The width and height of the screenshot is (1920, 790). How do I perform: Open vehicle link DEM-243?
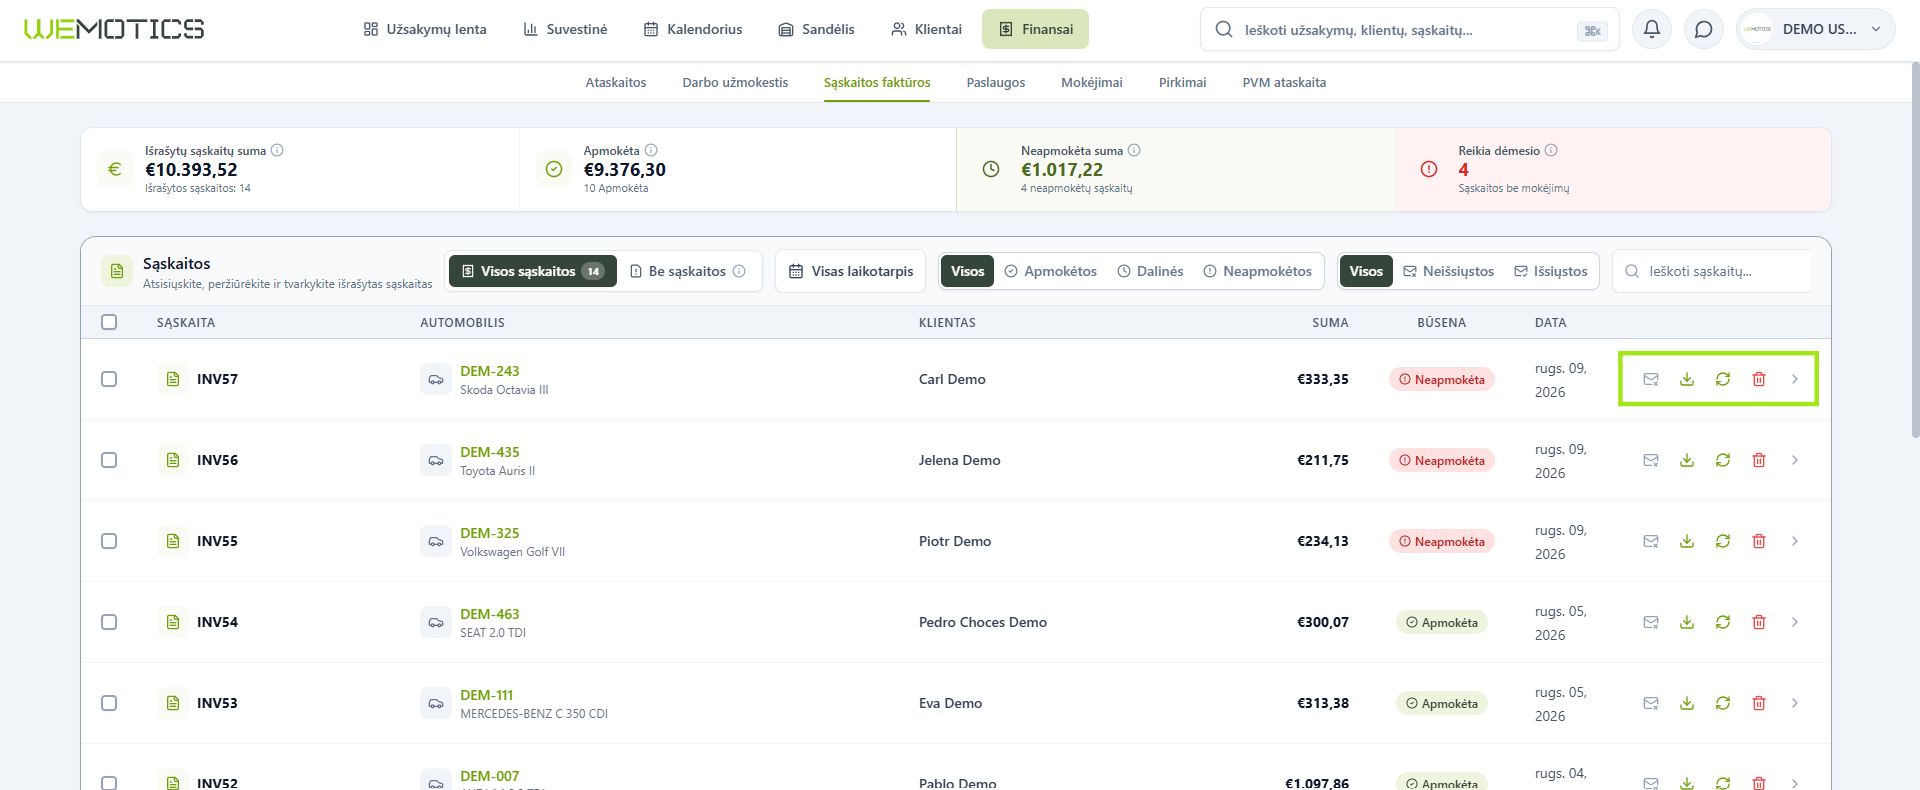[490, 371]
